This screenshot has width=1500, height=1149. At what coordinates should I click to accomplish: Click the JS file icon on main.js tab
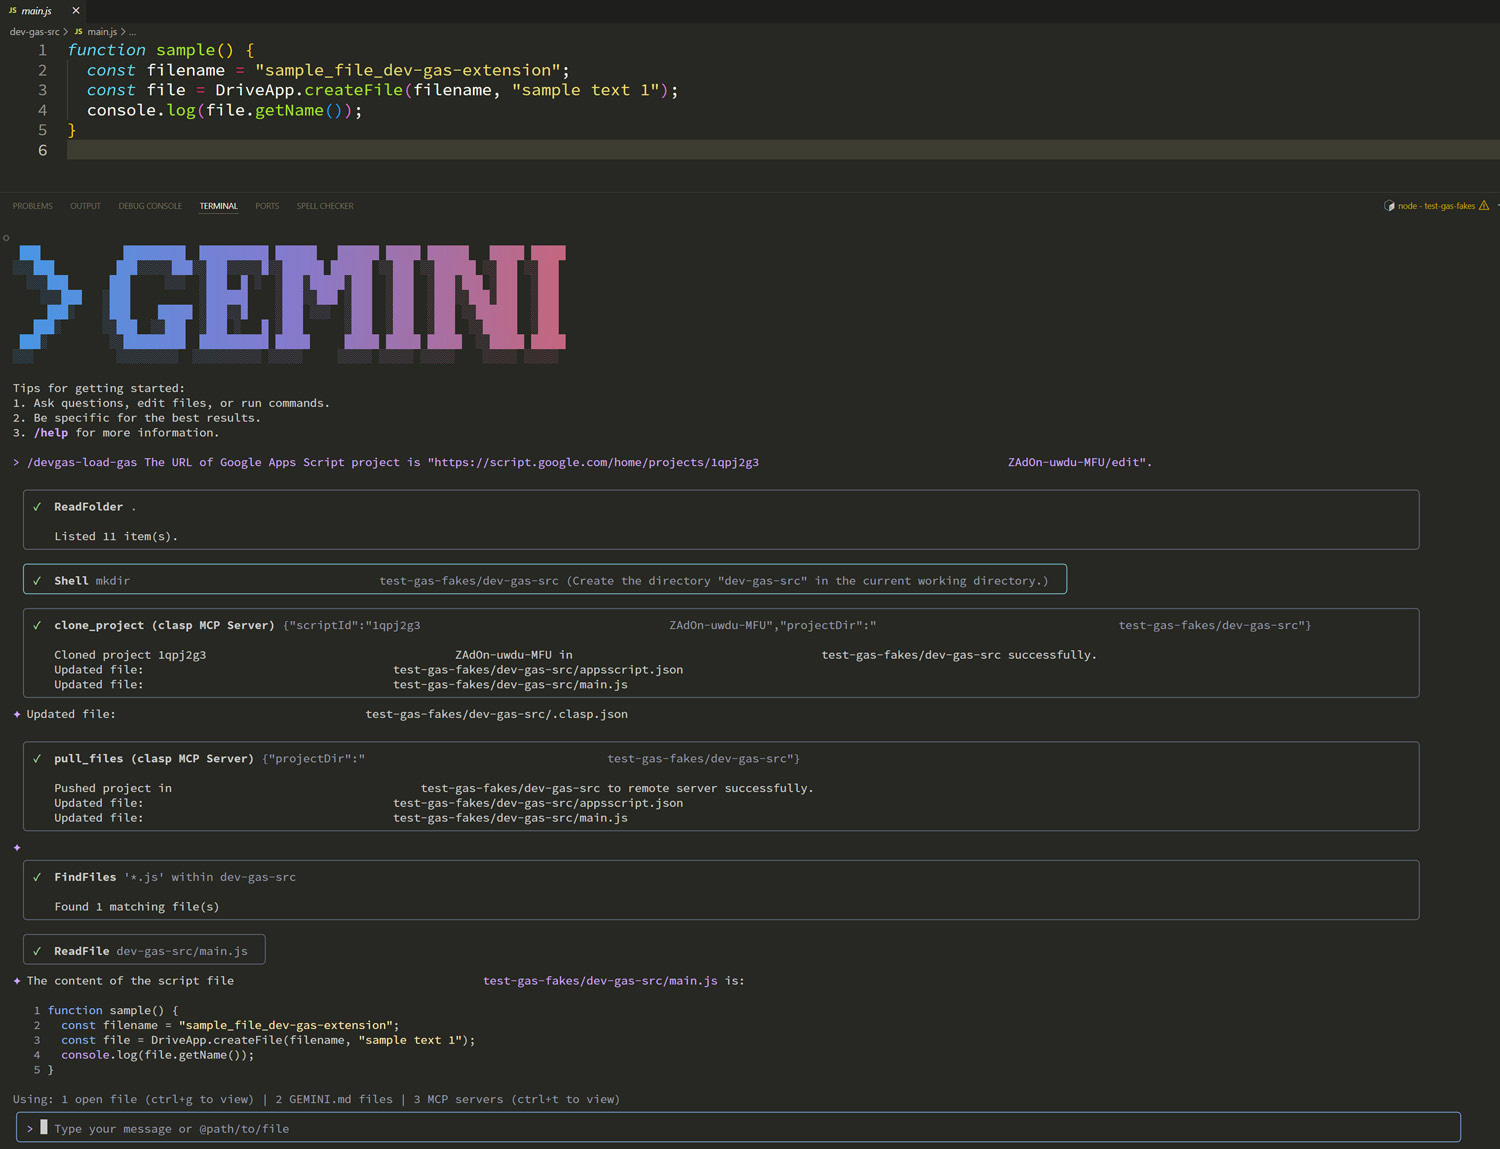13,11
